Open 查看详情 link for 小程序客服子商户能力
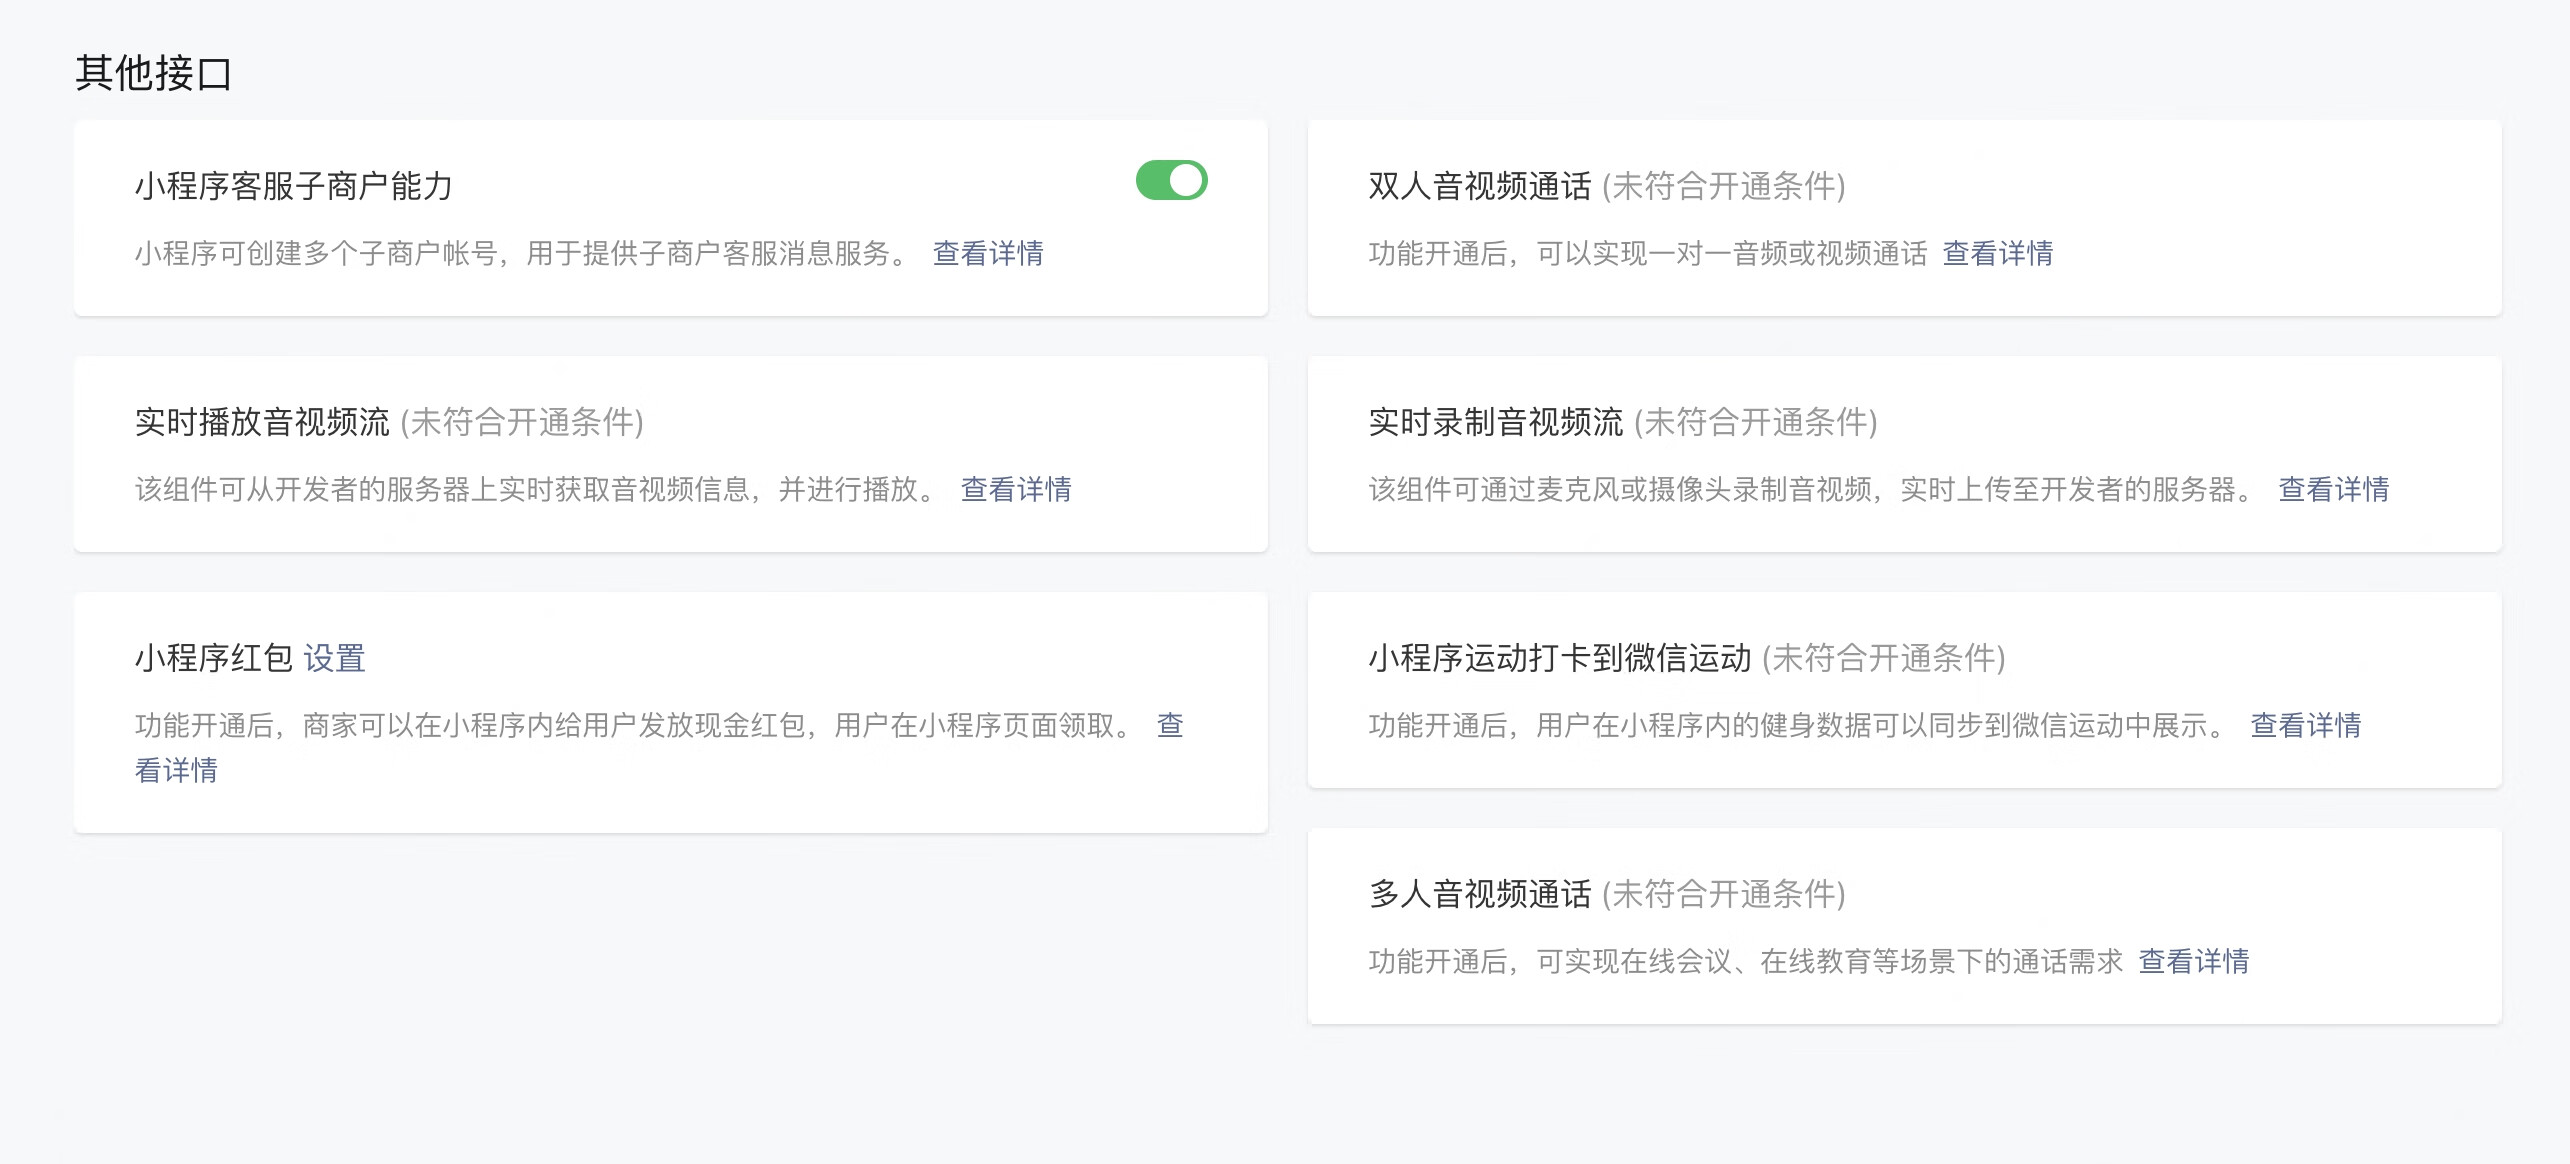The height and width of the screenshot is (1164, 2570). pos(987,254)
